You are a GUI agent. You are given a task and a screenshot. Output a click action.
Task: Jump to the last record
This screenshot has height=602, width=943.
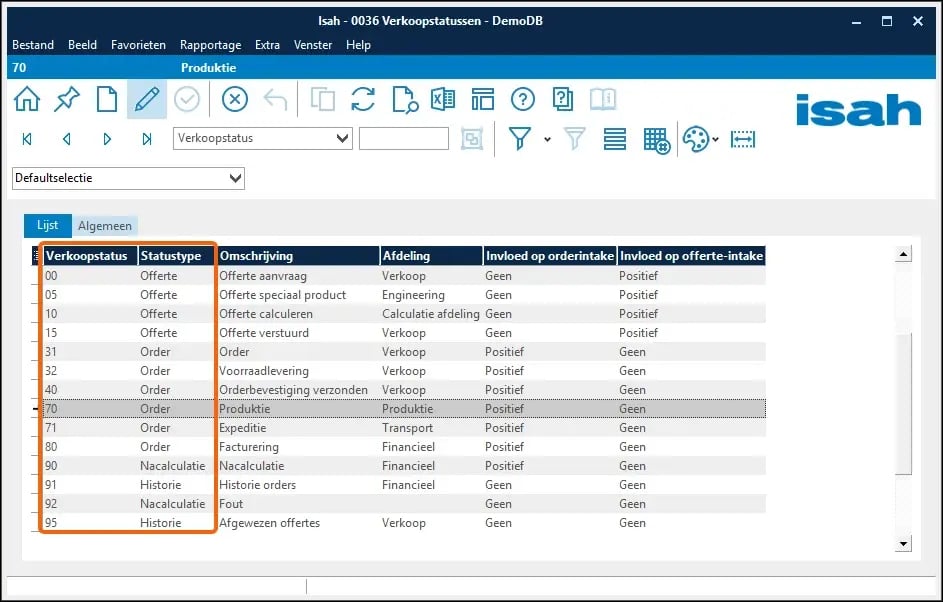click(x=147, y=139)
